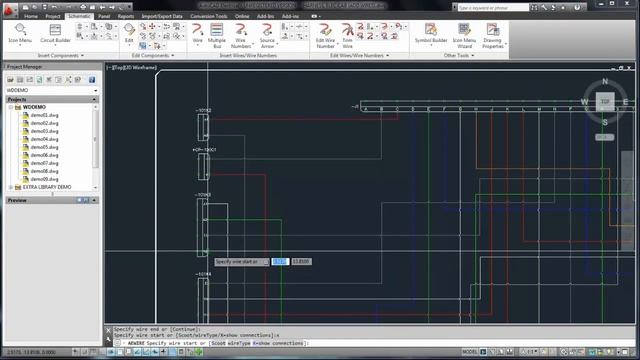This screenshot has height=360, width=640.
Task: Launch the Symbol Builder
Action: [x=431, y=33]
